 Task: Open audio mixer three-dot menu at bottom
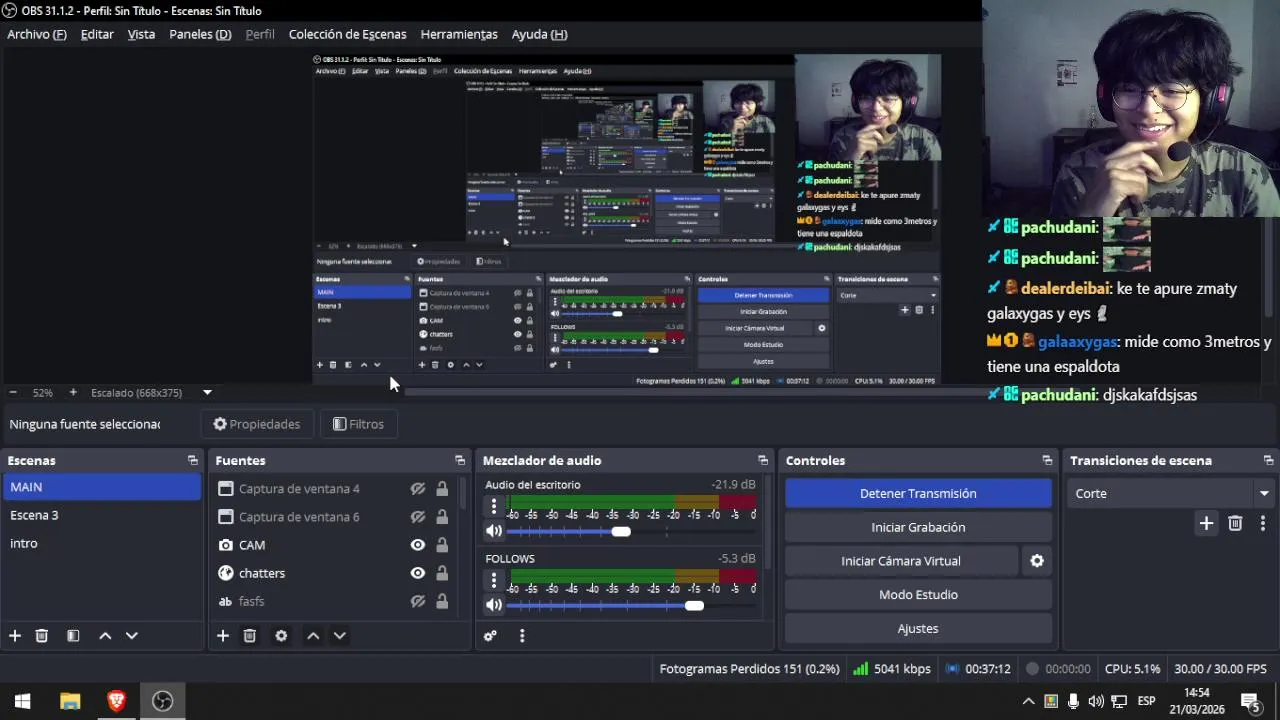pyautogui.click(x=522, y=636)
